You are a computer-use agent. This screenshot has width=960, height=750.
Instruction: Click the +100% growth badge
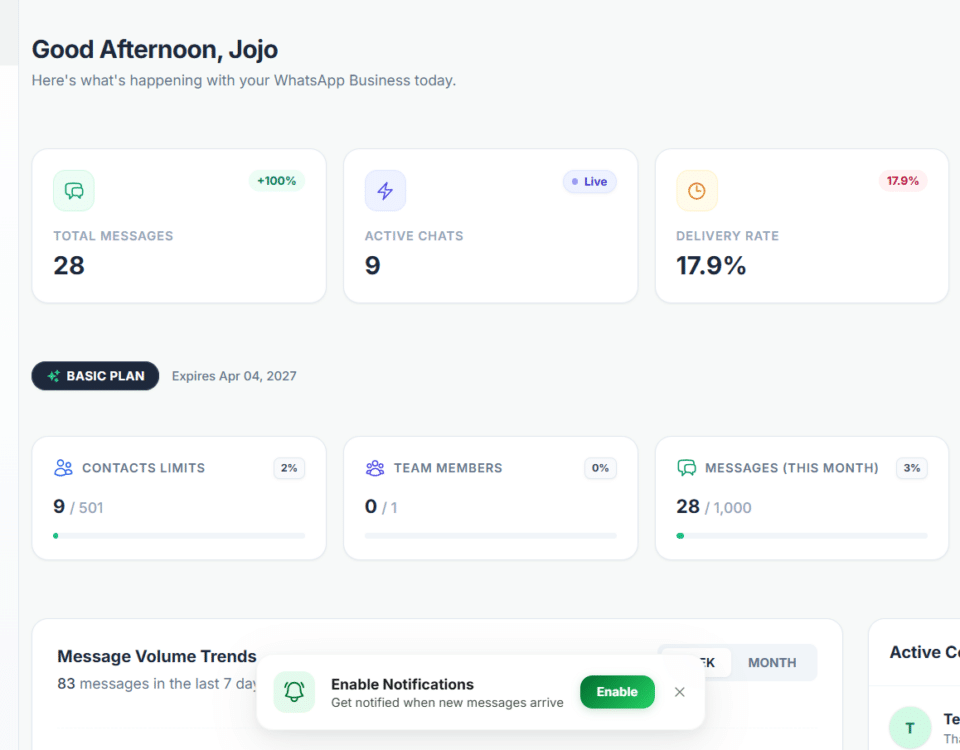276,181
